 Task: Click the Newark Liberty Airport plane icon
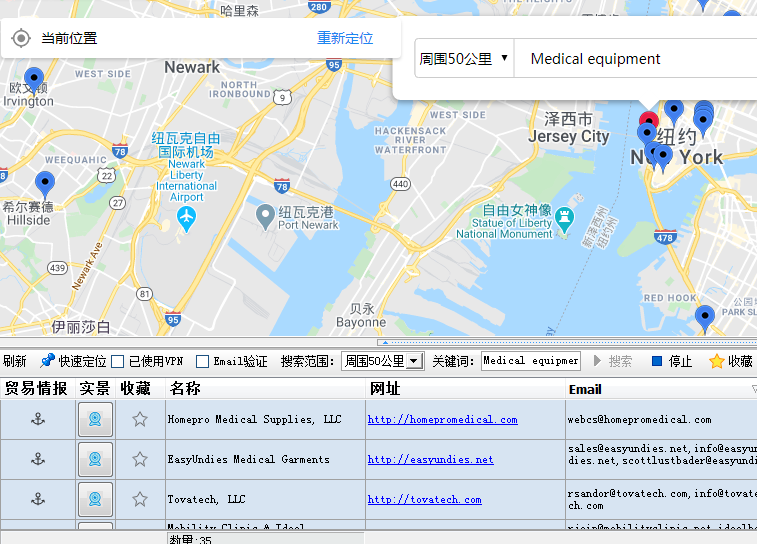186,217
